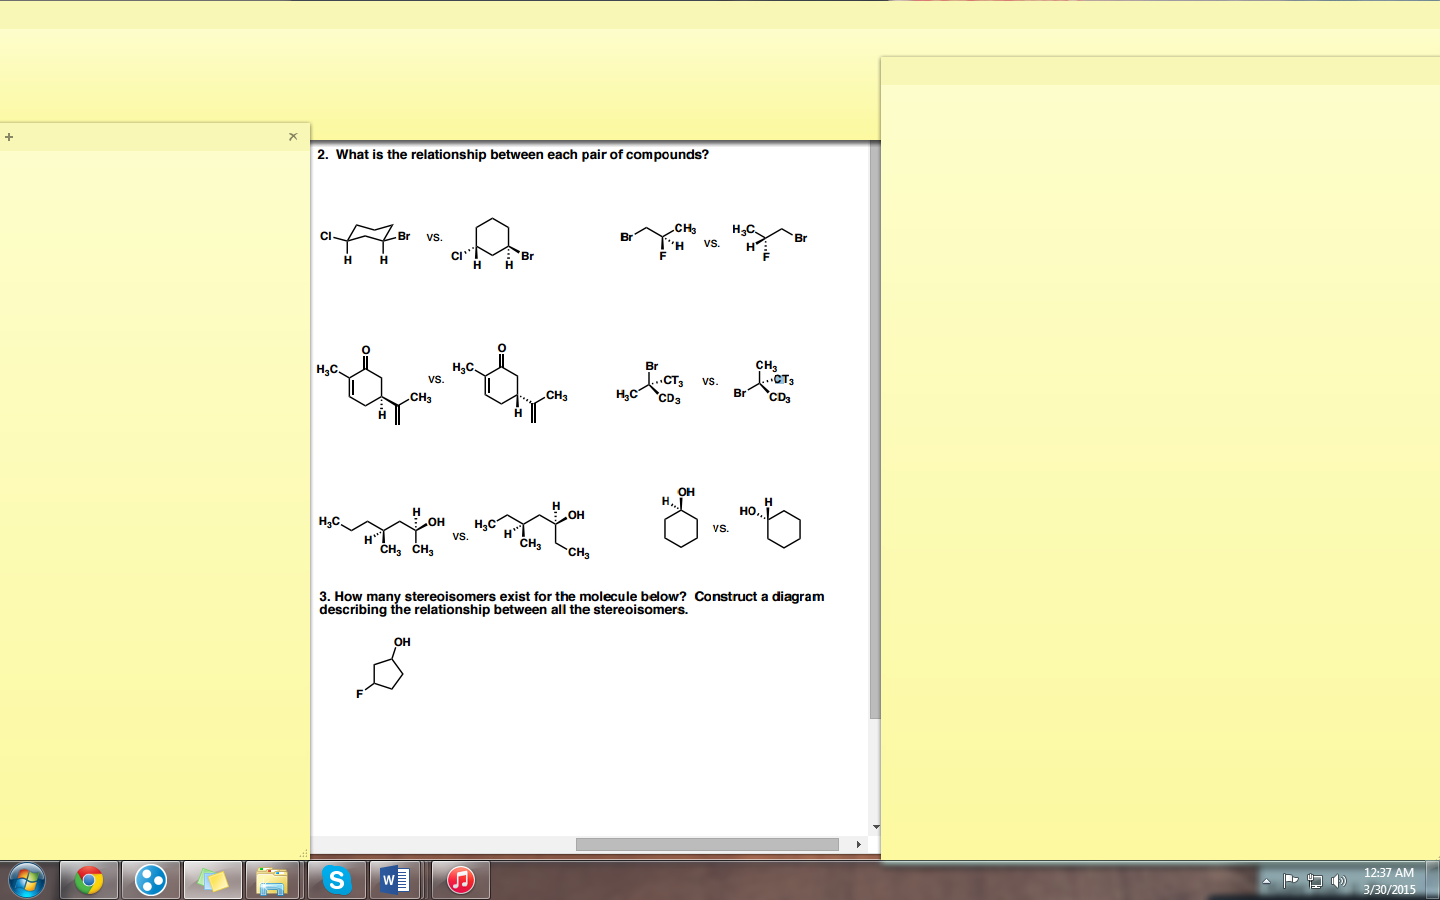Click the document's horizontal scrollbar thumb
The height and width of the screenshot is (900, 1440).
tap(707, 844)
